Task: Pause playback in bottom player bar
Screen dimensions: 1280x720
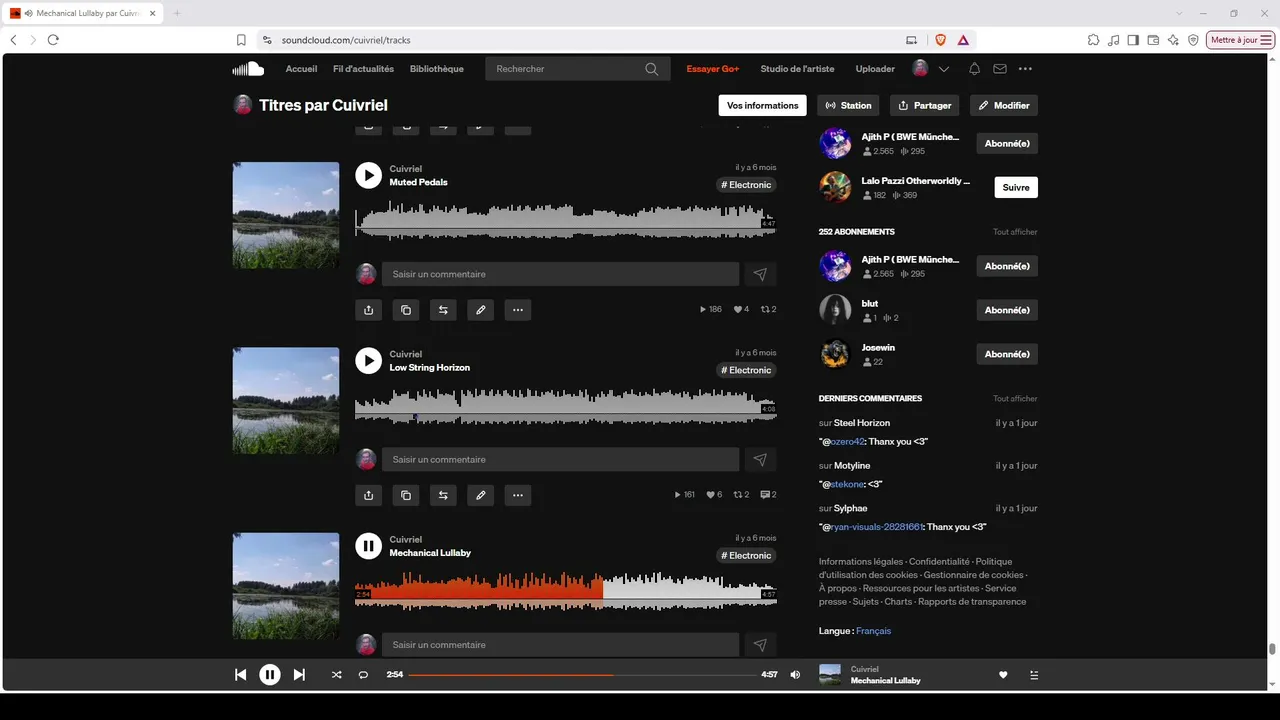Action: point(270,675)
